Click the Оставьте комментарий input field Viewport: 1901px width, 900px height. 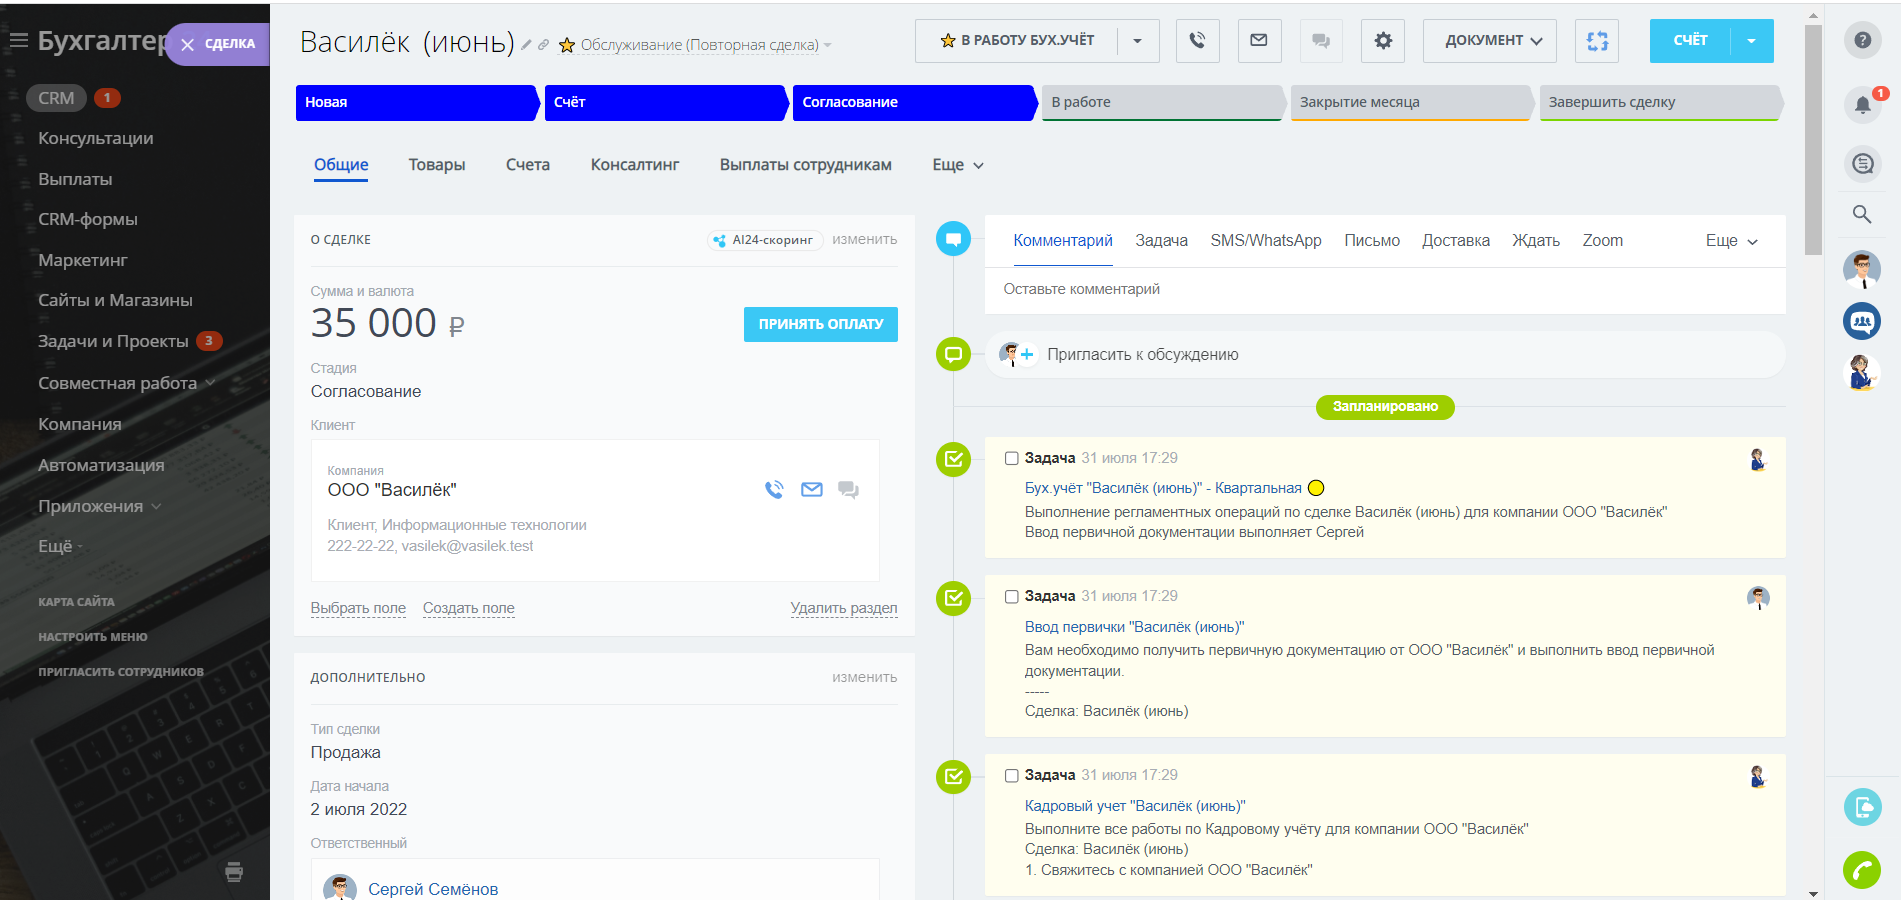[1384, 290]
